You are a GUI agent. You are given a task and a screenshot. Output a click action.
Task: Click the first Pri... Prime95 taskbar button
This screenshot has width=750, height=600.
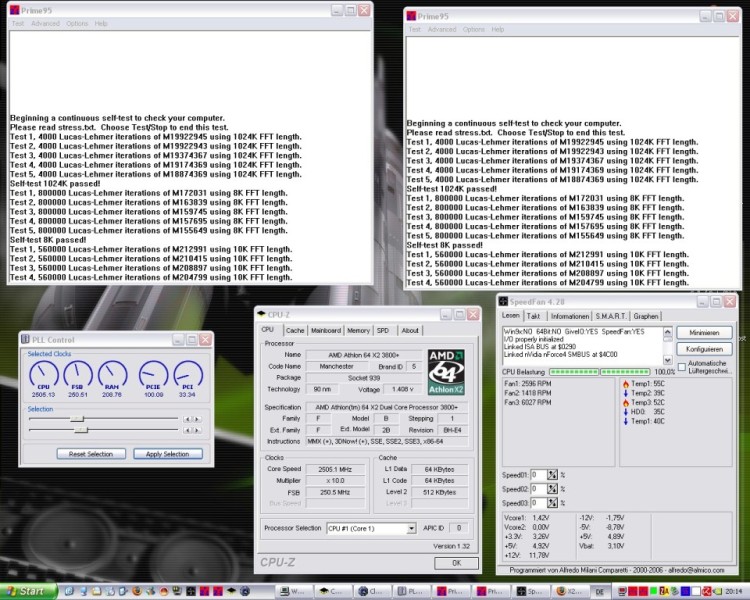coord(449,592)
